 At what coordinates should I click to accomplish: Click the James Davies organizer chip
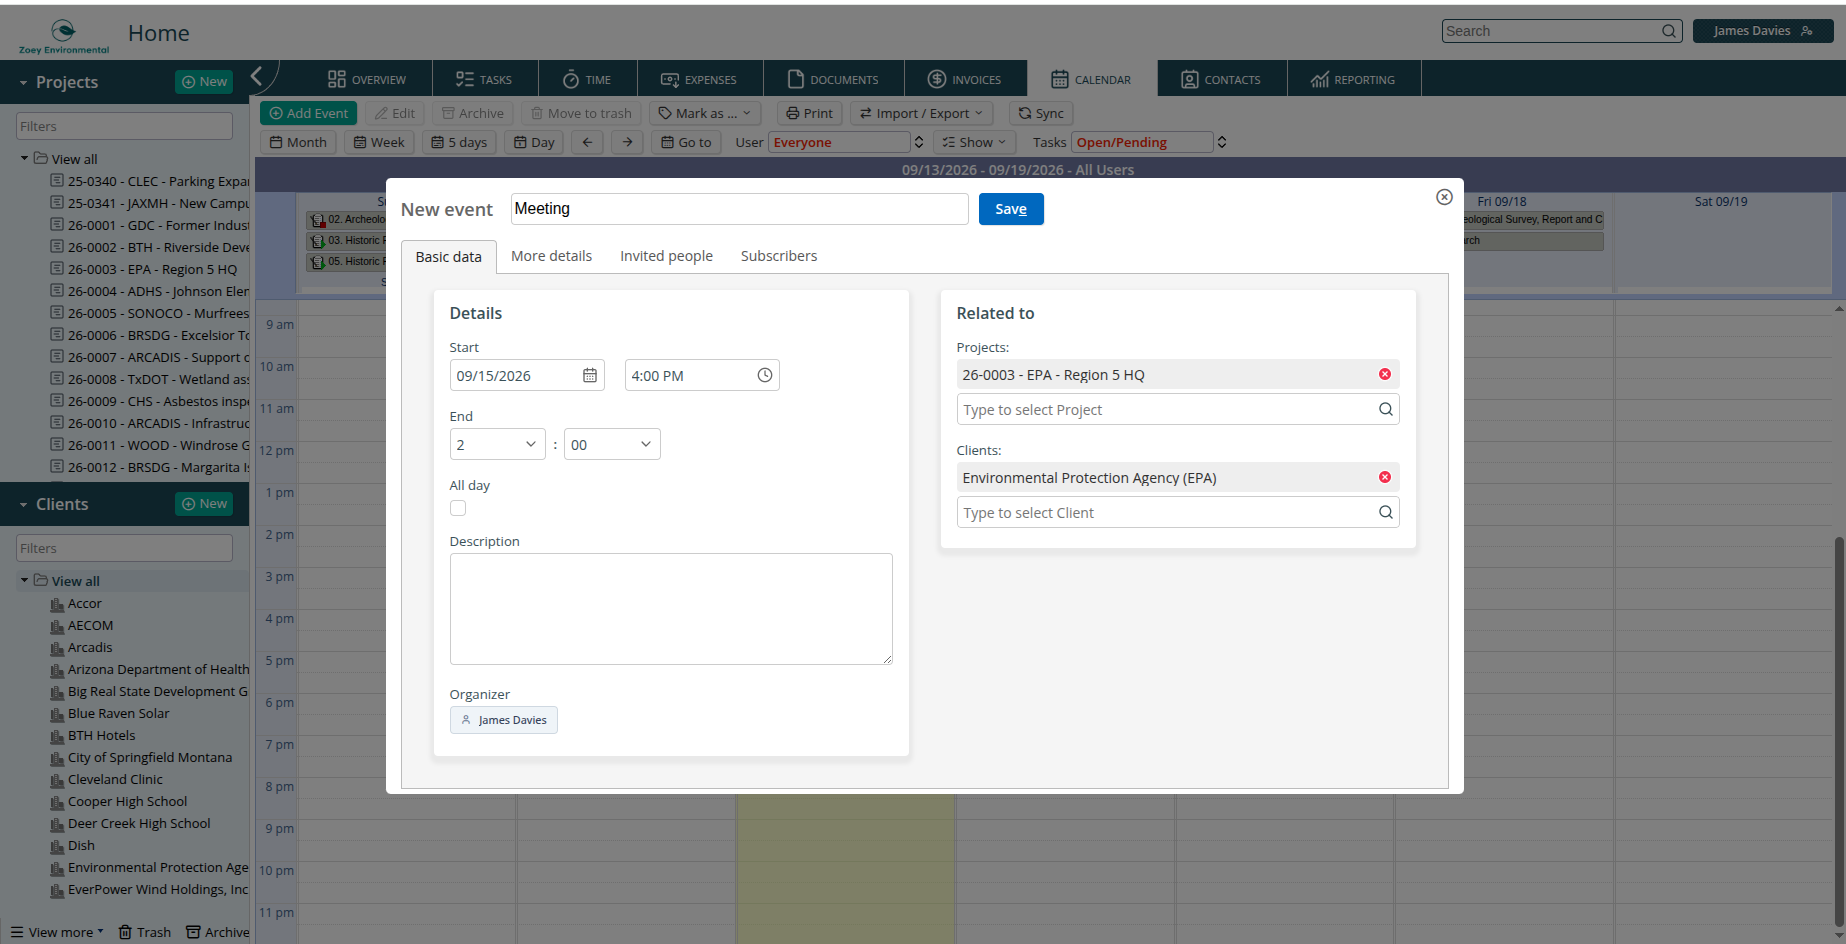pos(504,720)
